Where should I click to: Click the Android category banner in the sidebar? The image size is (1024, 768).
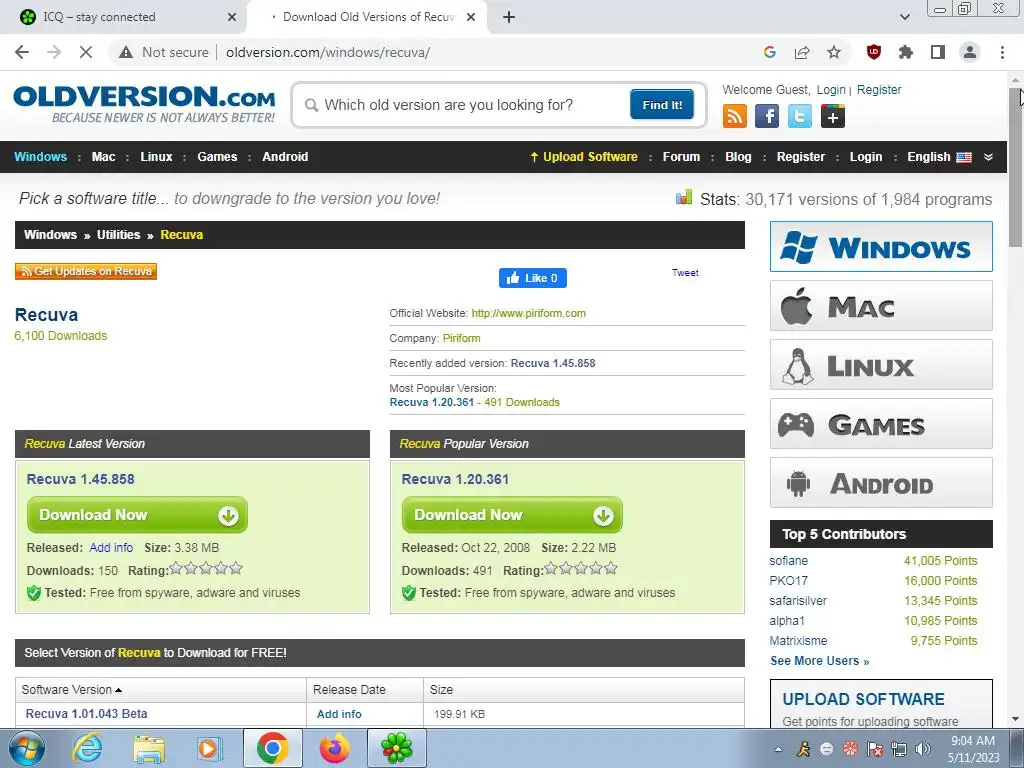[x=881, y=483]
